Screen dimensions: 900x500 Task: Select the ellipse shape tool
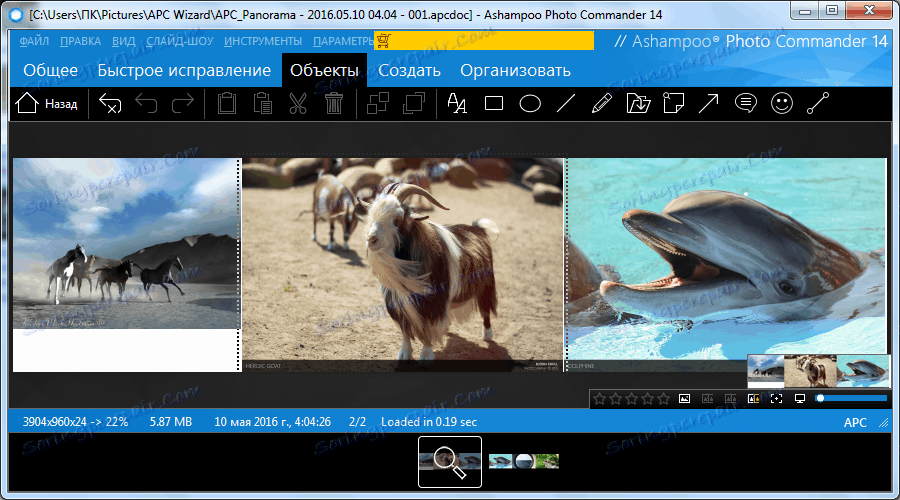point(530,103)
